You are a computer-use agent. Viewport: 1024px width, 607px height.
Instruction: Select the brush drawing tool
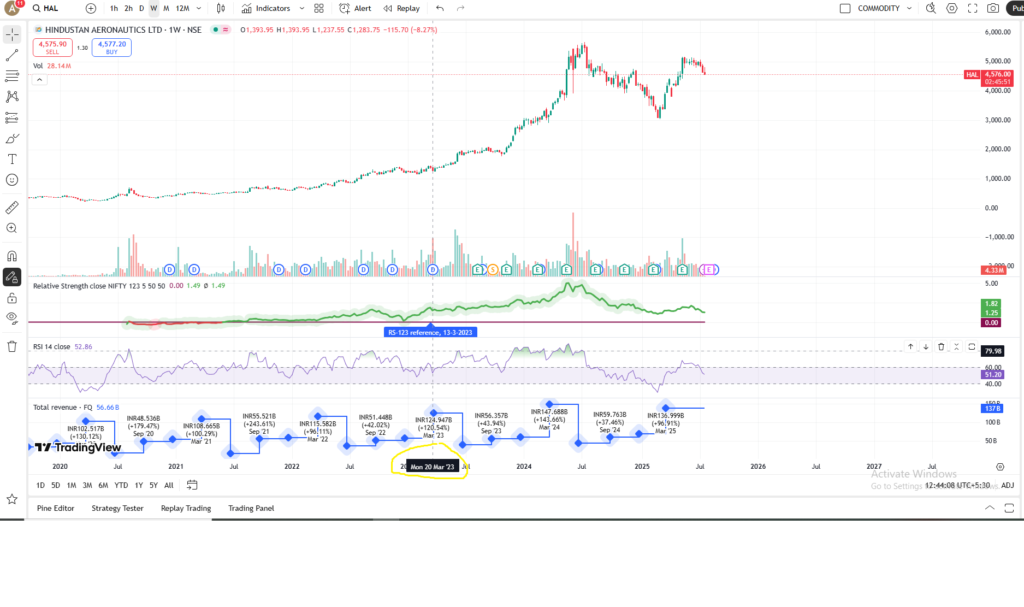[x=12, y=139]
